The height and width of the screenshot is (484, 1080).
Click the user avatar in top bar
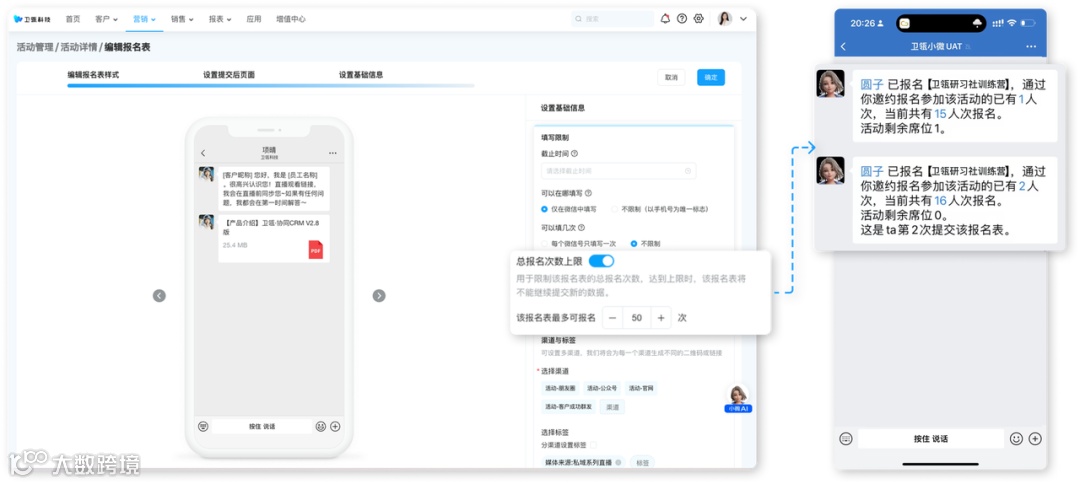tap(725, 19)
